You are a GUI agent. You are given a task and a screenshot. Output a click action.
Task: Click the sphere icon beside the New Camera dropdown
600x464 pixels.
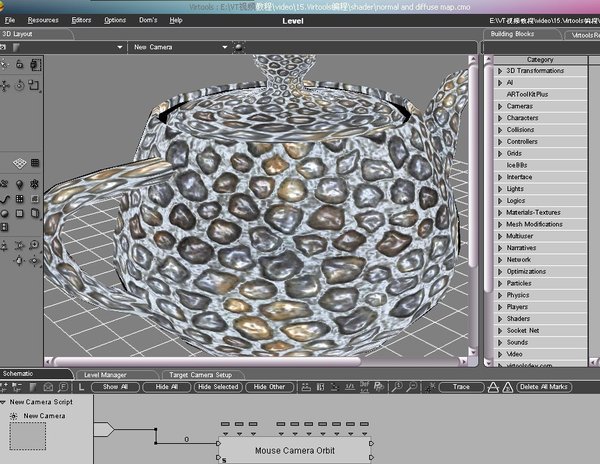tap(238, 46)
